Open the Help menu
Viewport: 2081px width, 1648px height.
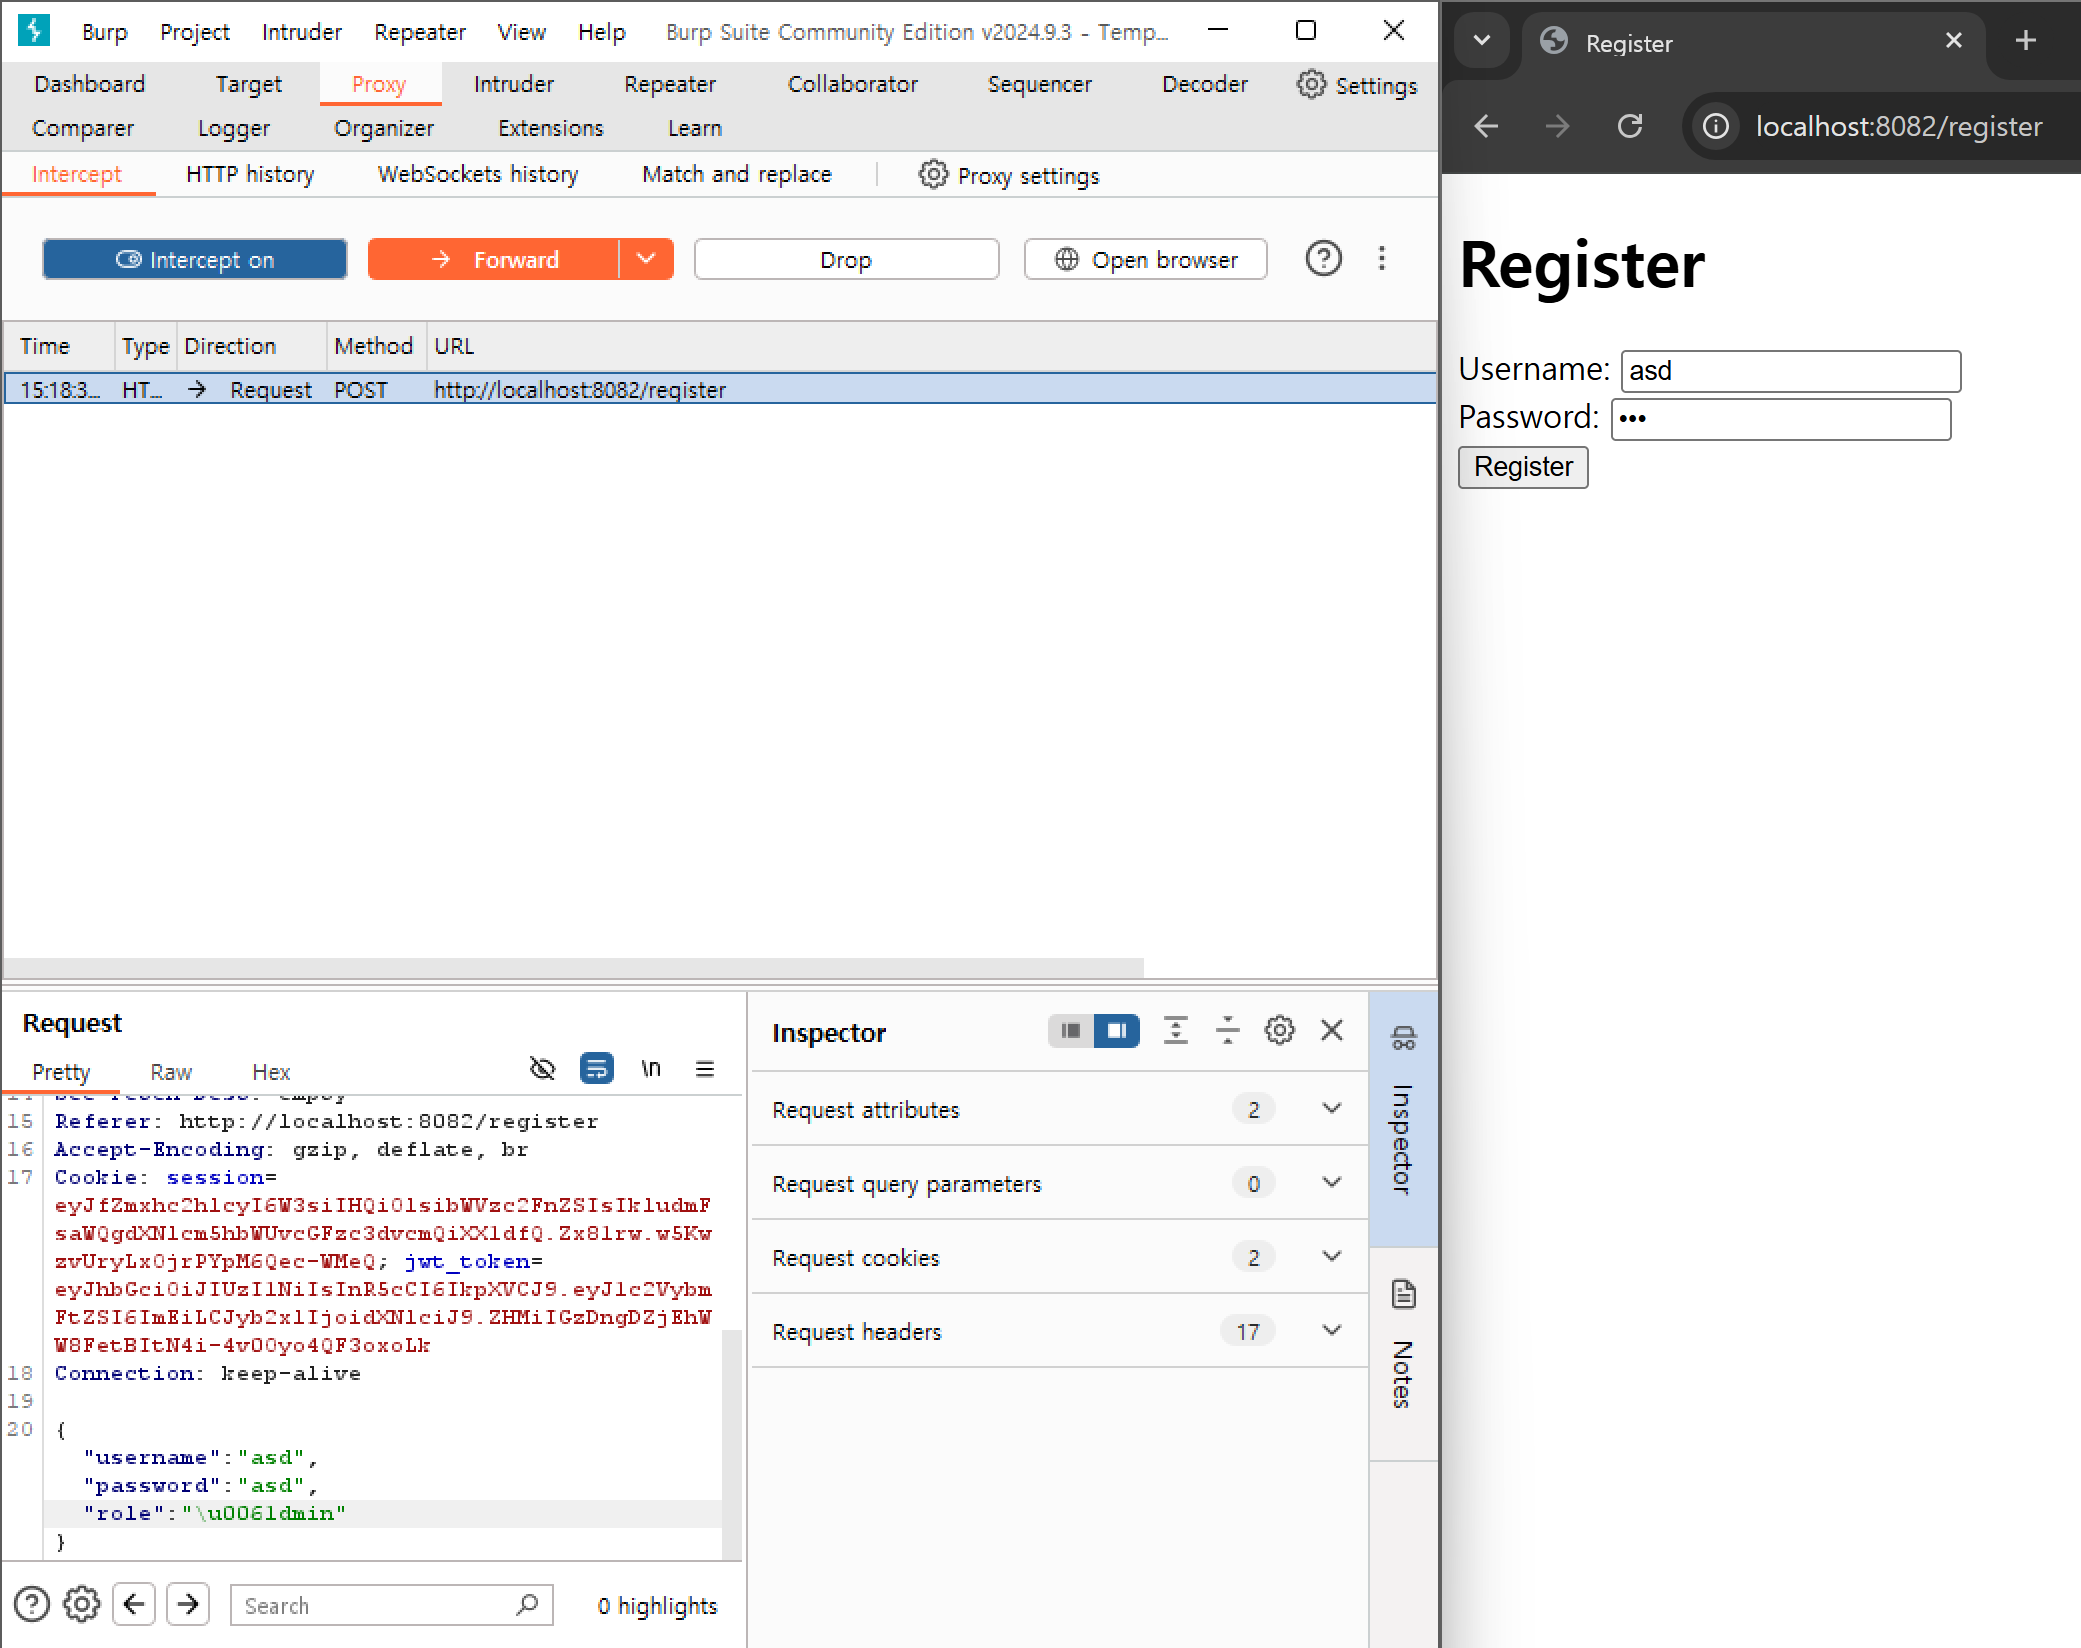click(601, 32)
